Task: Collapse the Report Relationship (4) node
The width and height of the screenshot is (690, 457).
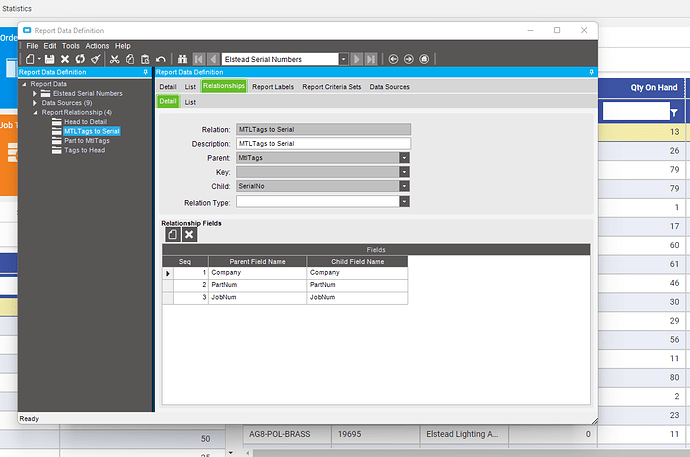Action: [35, 113]
